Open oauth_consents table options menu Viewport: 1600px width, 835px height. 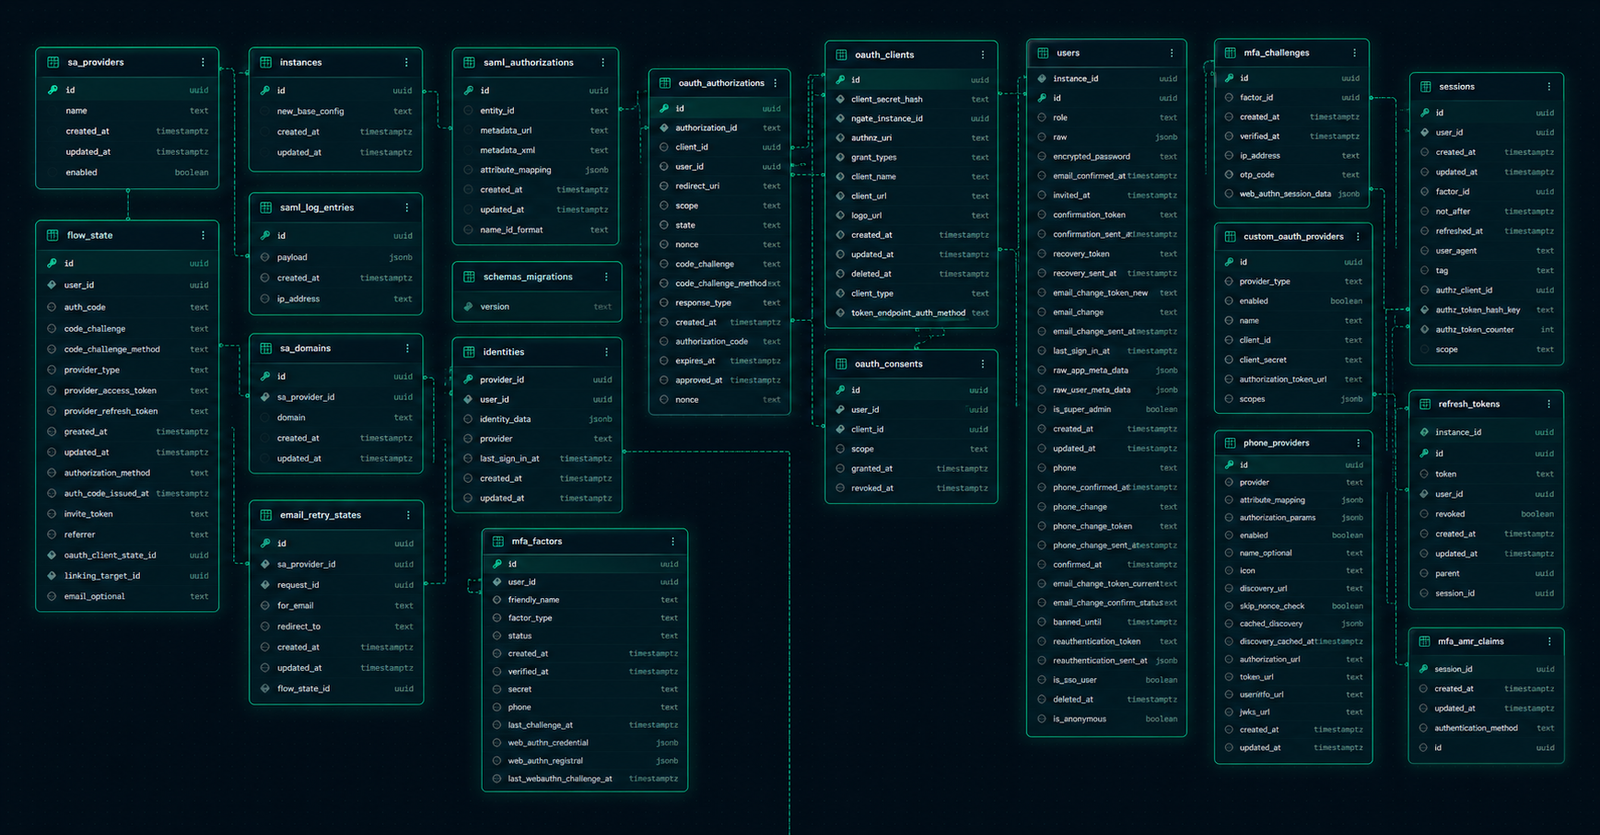pos(982,364)
